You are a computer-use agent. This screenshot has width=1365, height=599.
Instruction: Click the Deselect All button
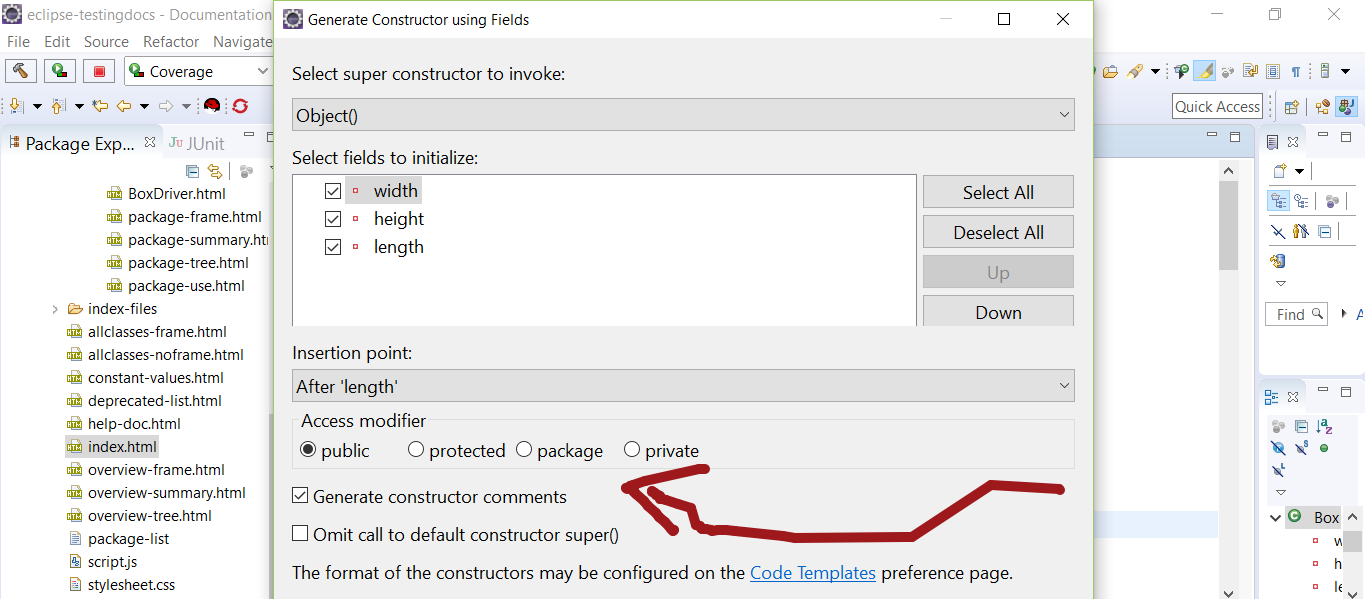click(997, 232)
